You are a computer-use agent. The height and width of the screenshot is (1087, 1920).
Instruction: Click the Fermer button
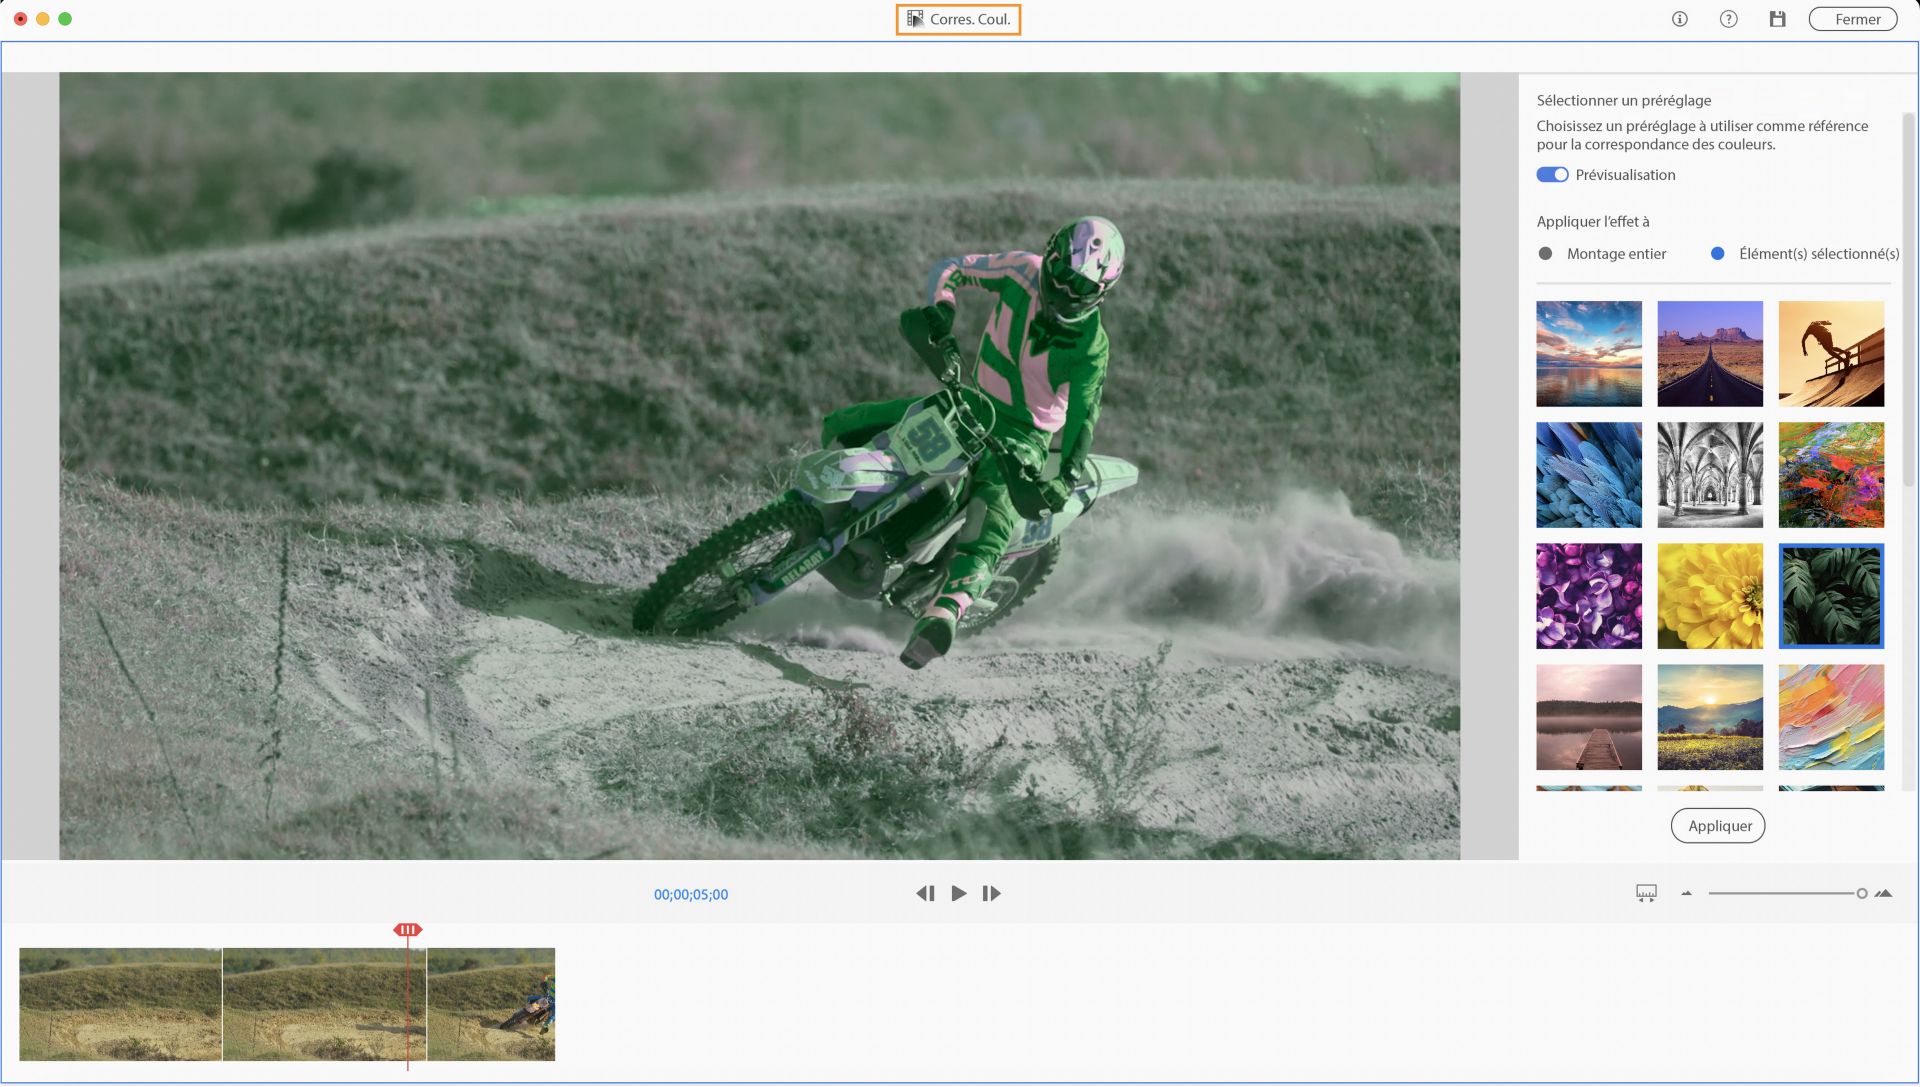[x=1853, y=19]
